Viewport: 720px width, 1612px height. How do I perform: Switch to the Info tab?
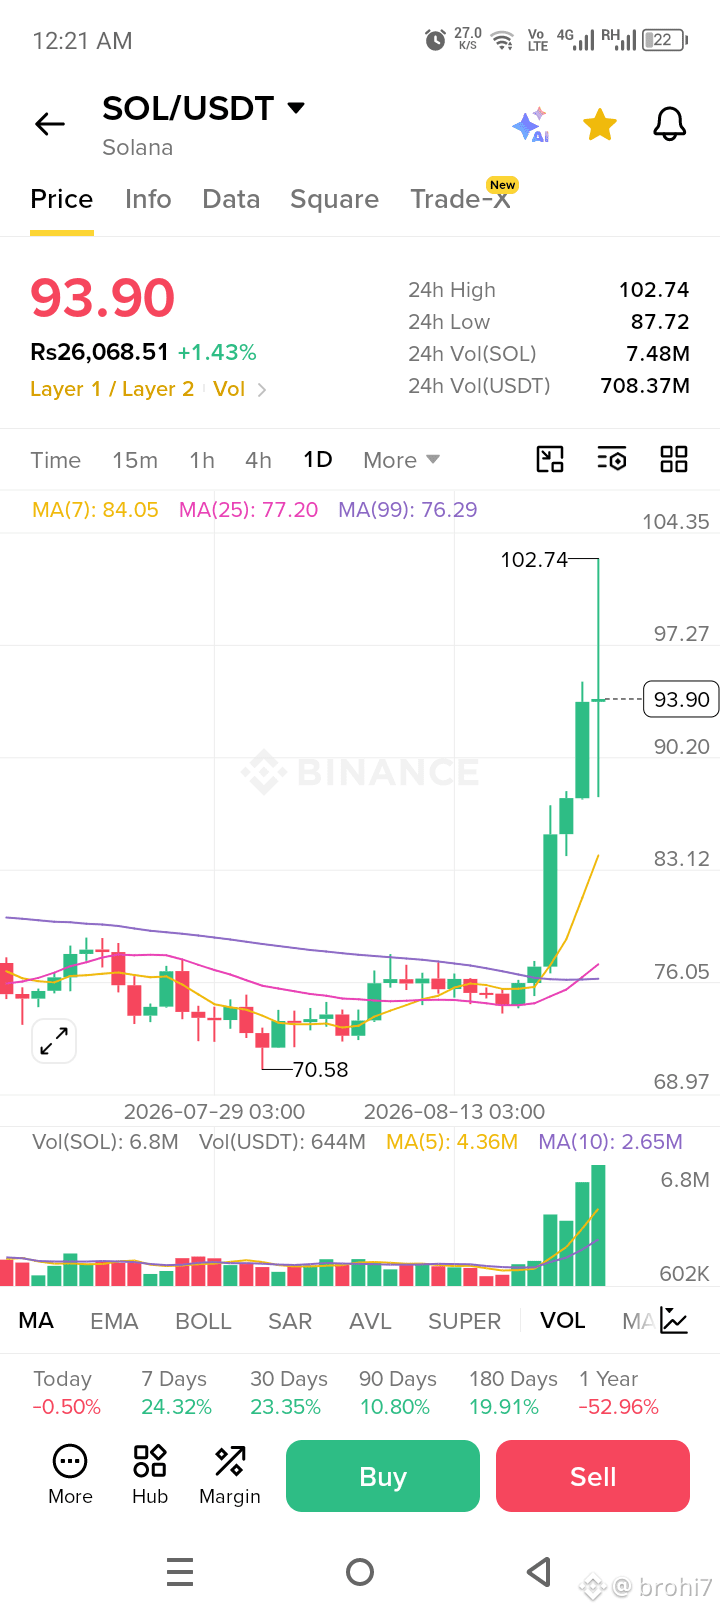pyautogui.click(x=148, y=199)
